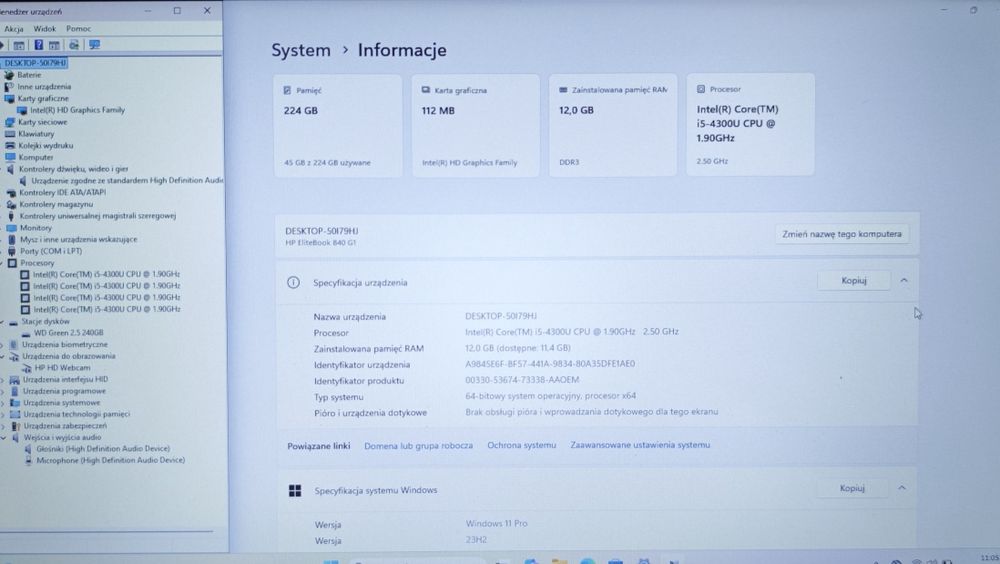Click the Klawiatury keyboard icon
This screenshot has width=1000, height=564.
point(10,134)
